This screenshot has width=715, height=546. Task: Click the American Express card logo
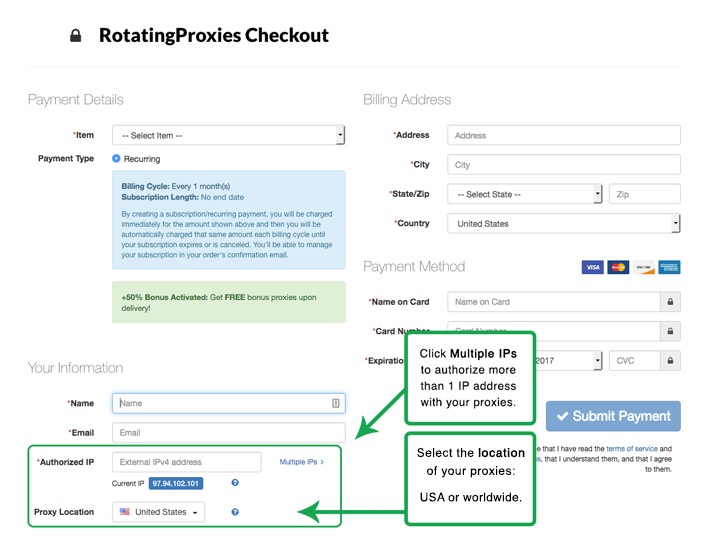pyautogui.click(x=669, y=267)
